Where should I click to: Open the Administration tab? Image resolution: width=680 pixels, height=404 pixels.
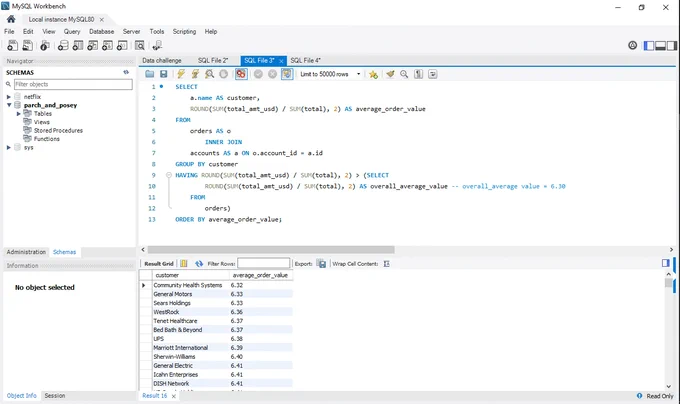[x=26, y=252]
